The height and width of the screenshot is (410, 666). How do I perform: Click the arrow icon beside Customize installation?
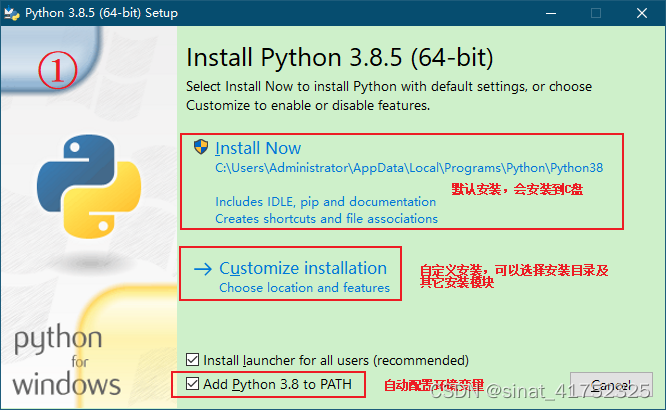coord(203,269)
